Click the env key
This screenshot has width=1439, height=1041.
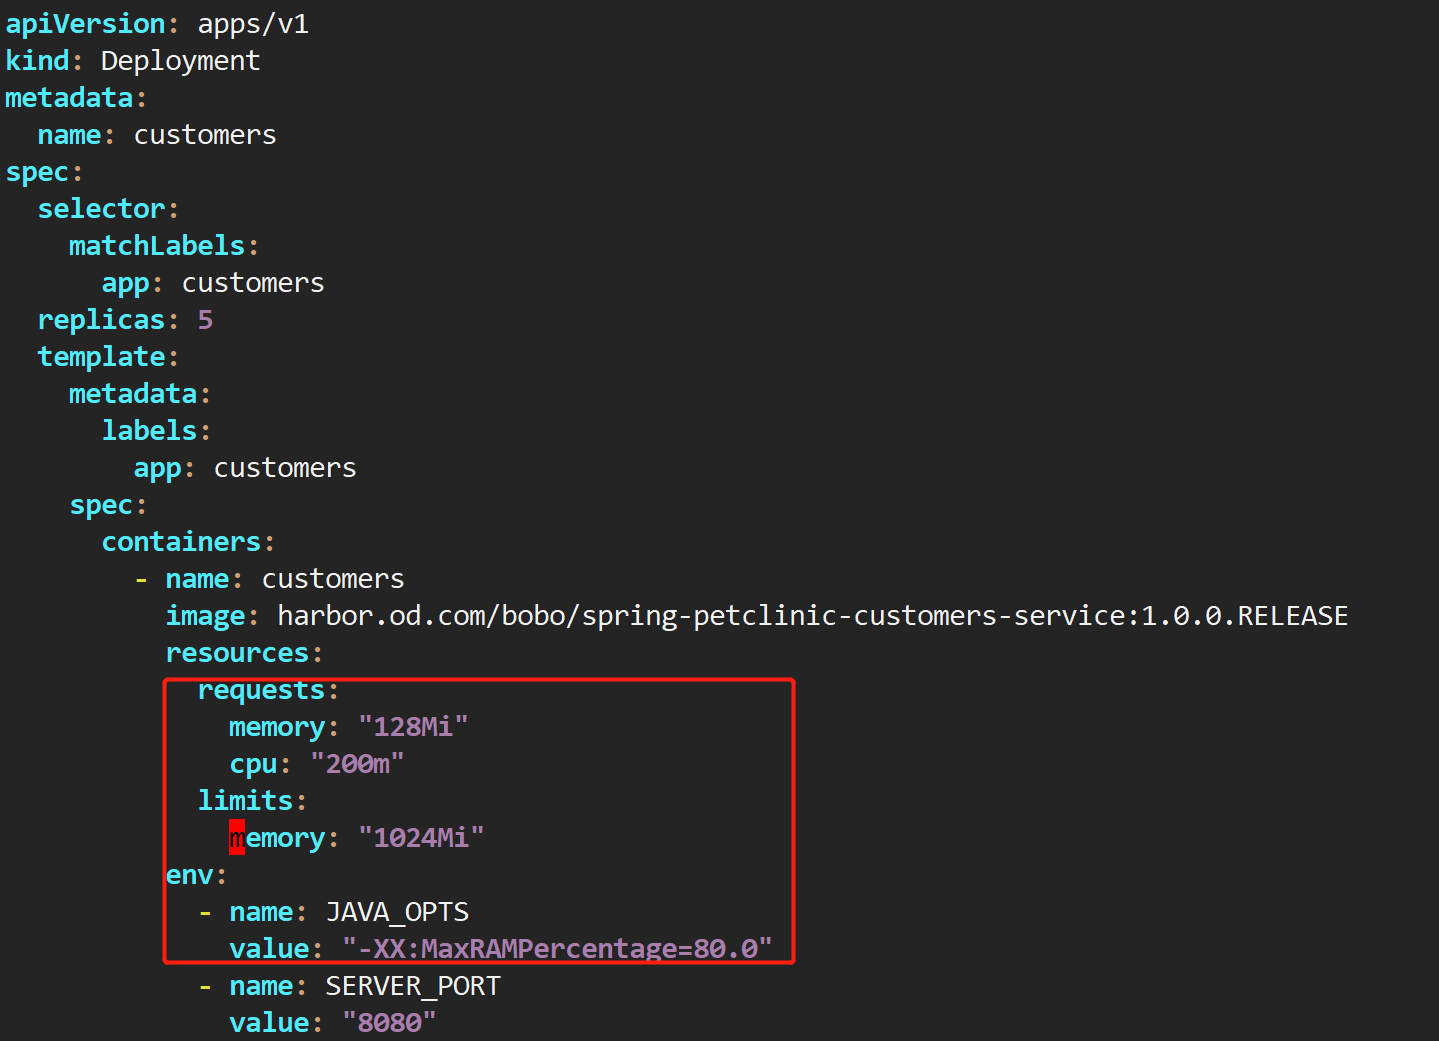click(x=189, y=875)
